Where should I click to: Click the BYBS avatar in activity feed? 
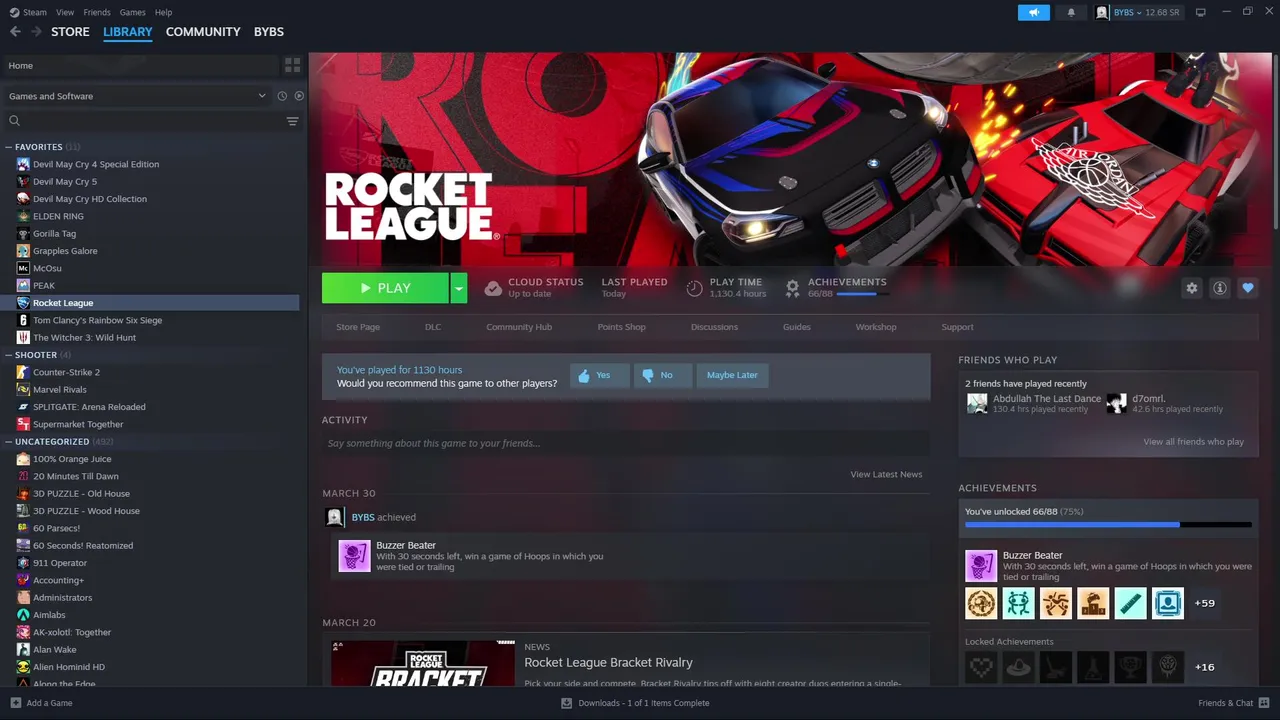click(x=335, y=517)
